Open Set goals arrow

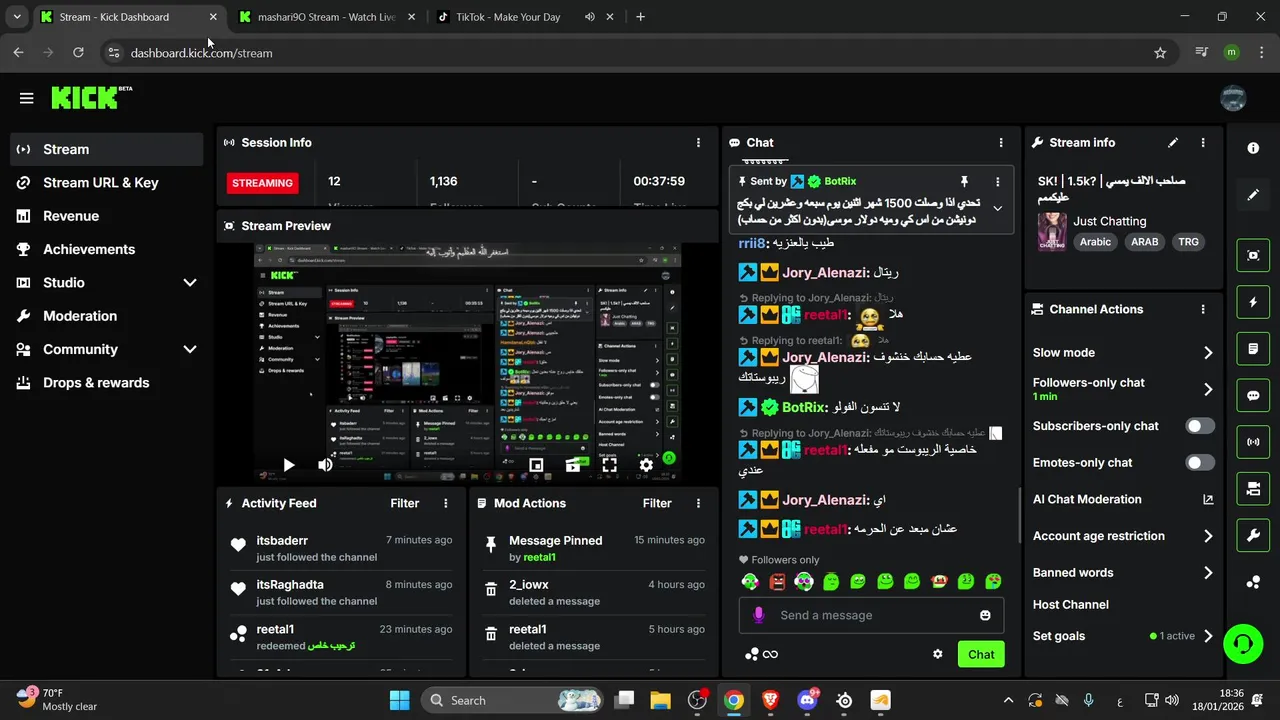(x=1208, y=636)
